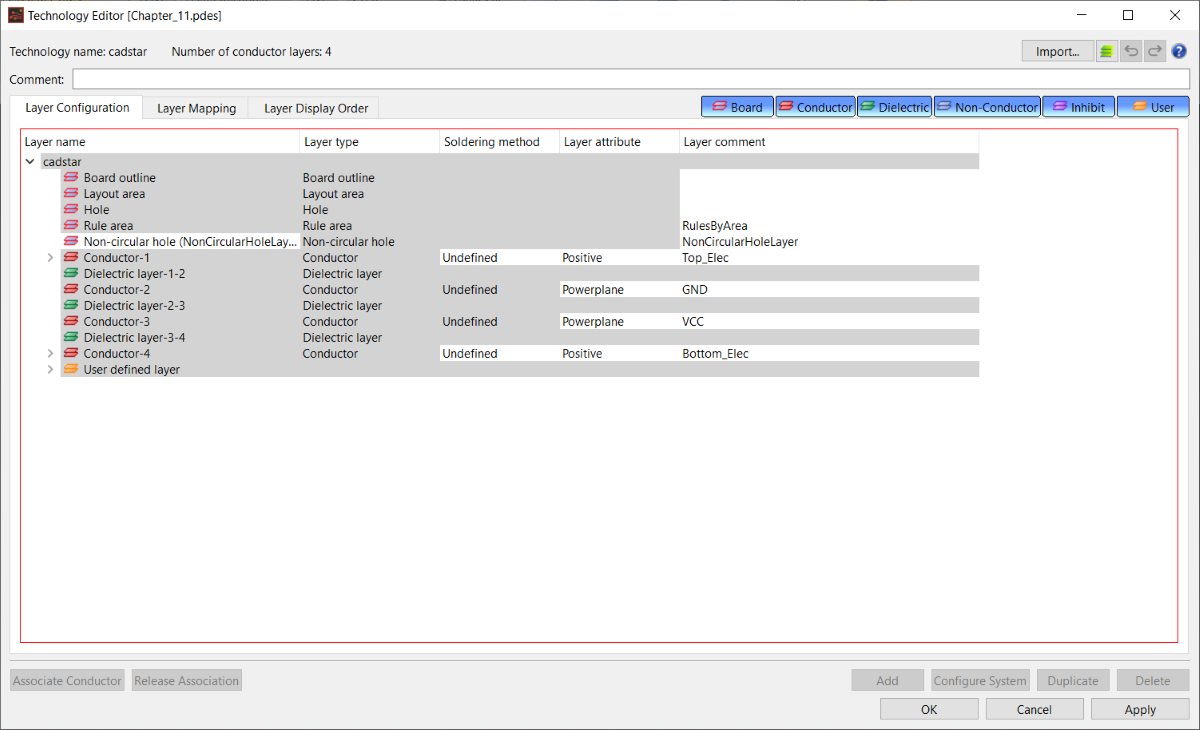Click the User defined layer orange icon

pyautogui.click(x=71, y=370)
